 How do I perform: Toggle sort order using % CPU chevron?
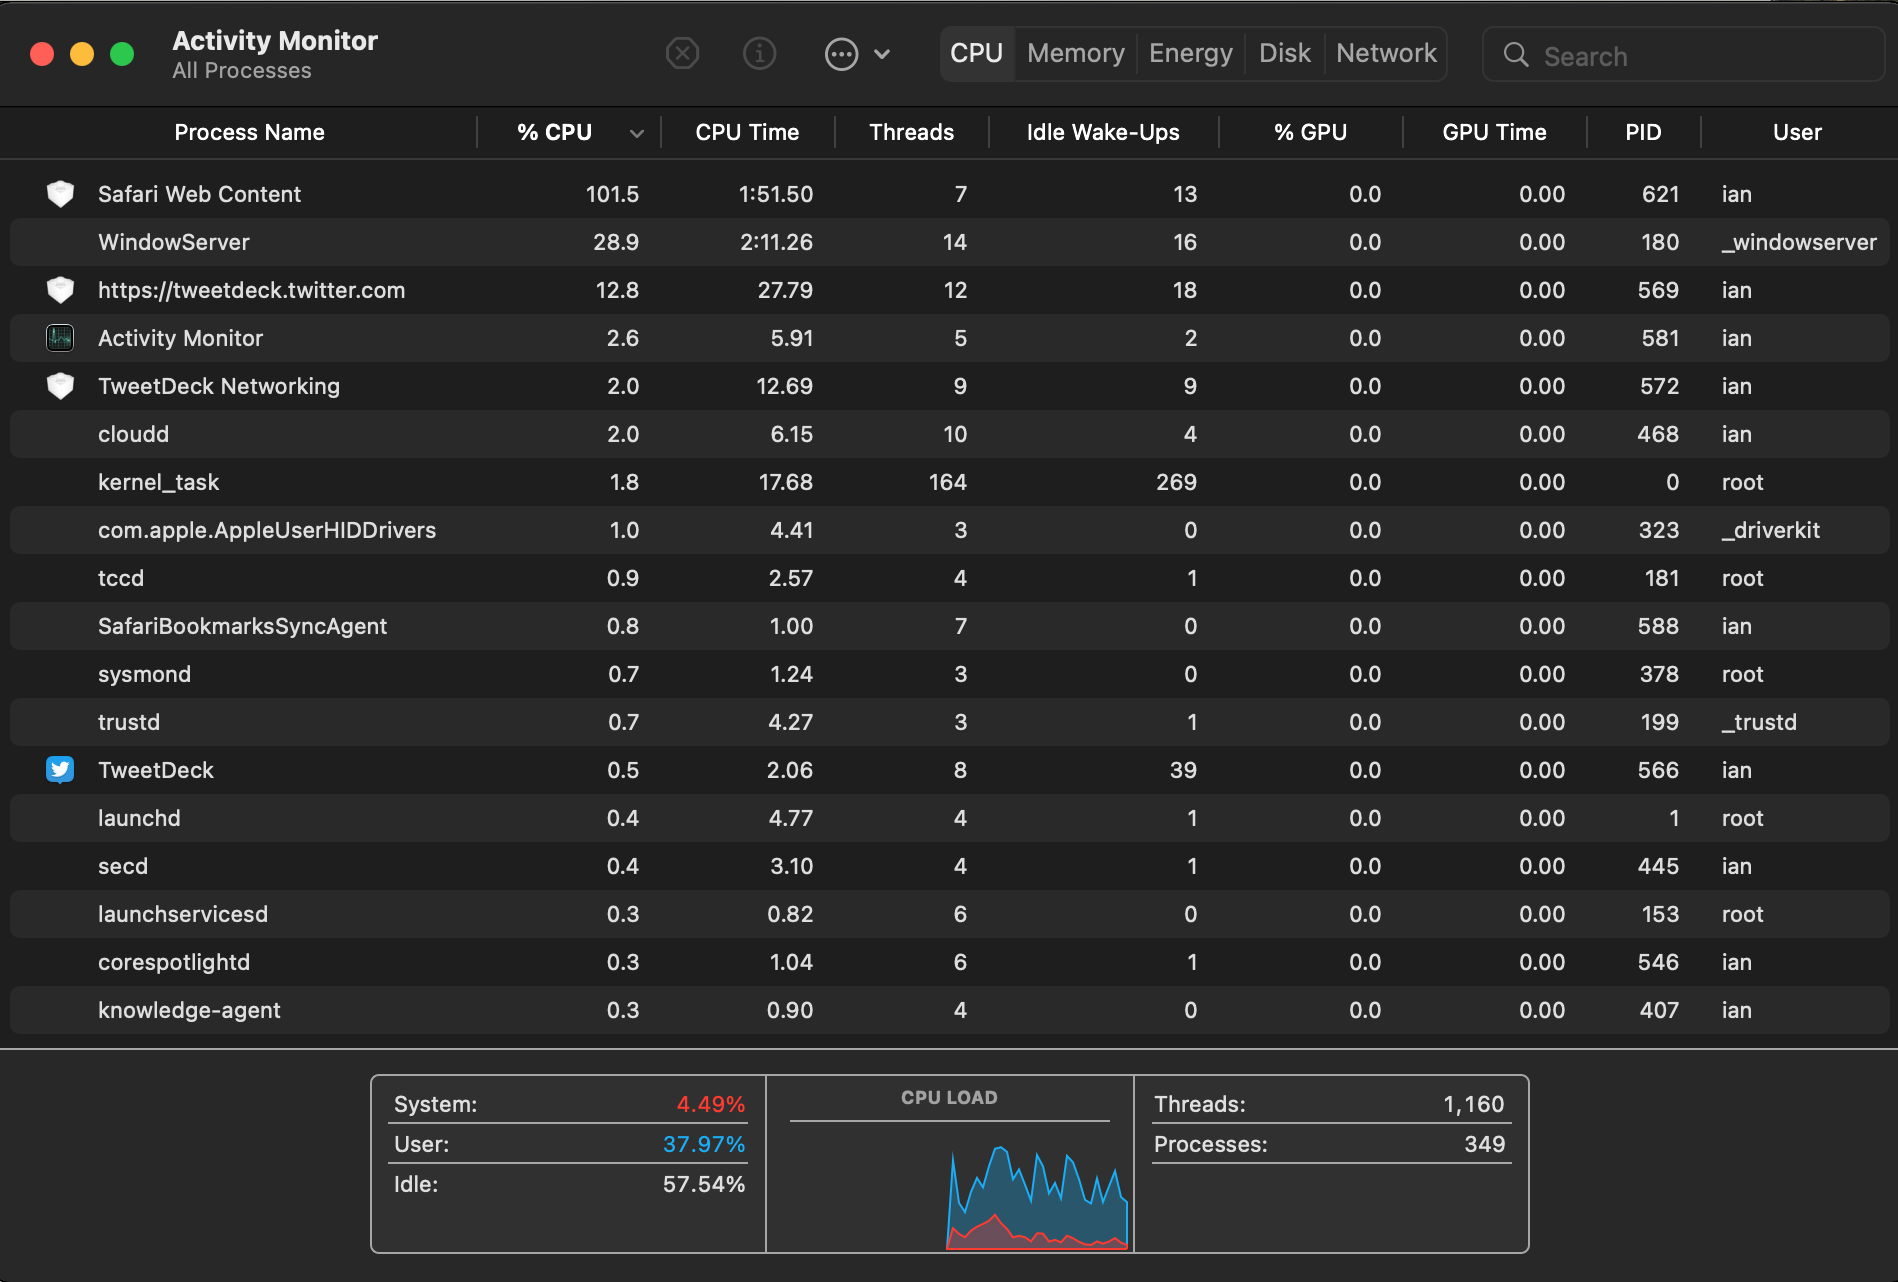click(636, 133)
